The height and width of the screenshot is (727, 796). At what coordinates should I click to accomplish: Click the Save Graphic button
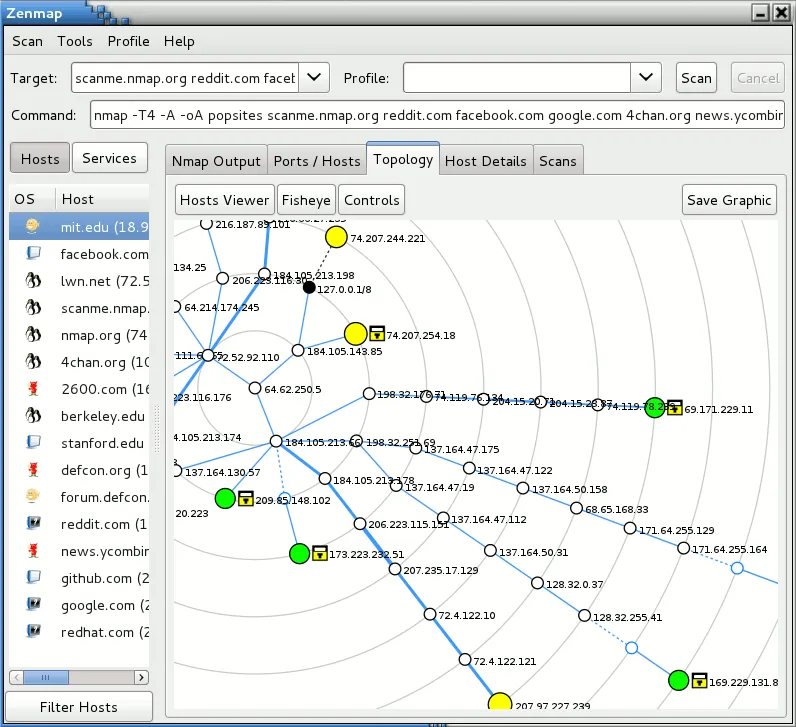729,200
